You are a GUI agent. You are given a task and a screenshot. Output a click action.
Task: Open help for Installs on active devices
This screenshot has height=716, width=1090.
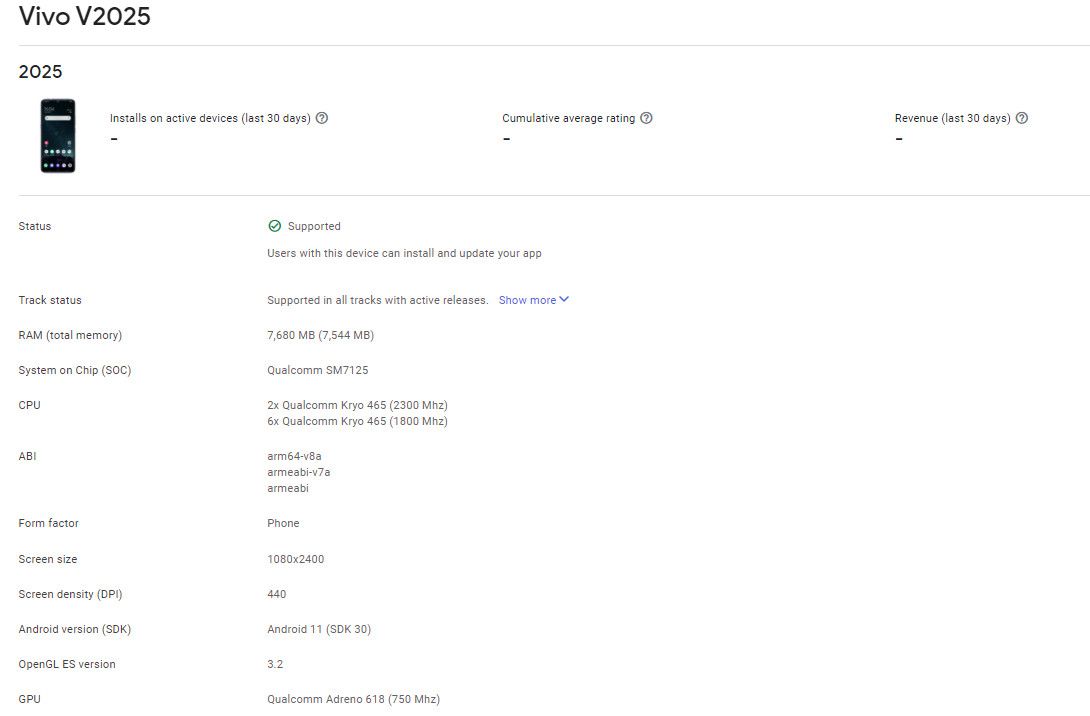322,118
